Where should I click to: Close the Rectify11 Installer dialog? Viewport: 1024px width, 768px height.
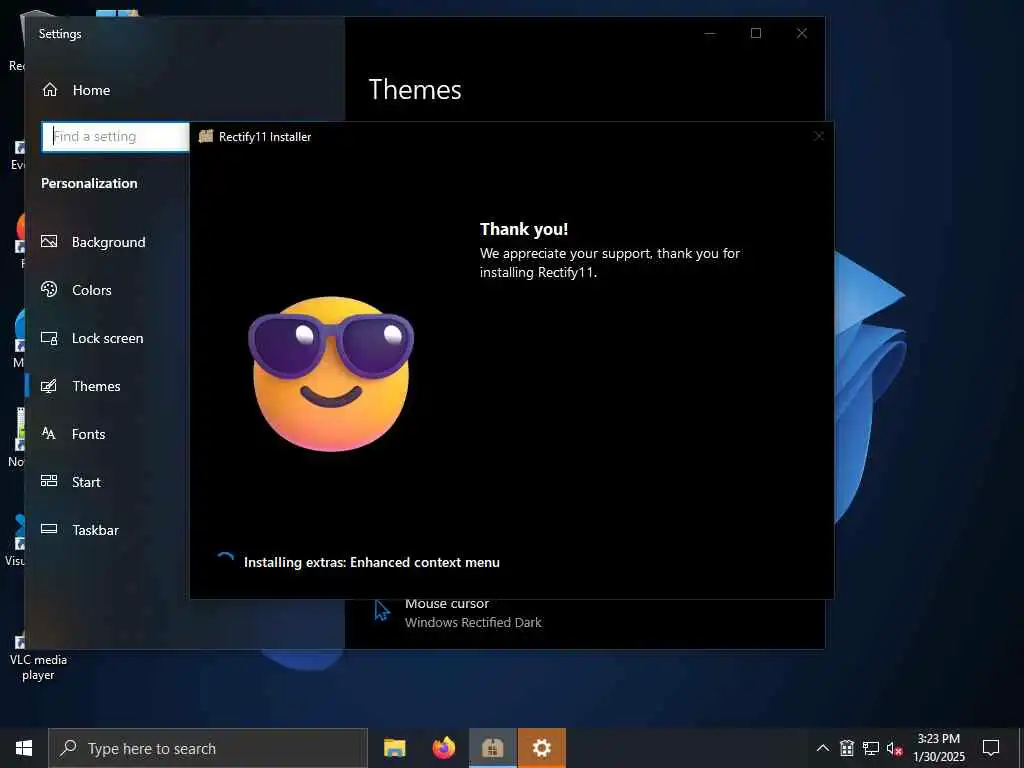coord(818,136)
